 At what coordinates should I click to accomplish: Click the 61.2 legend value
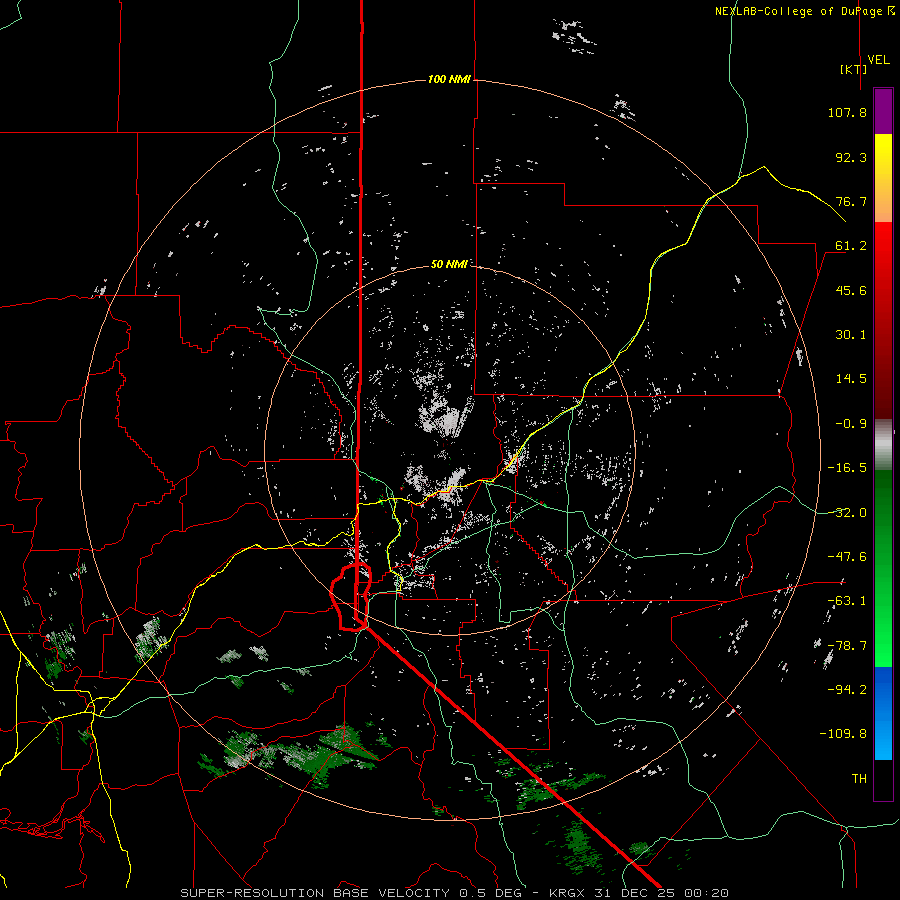(851, 246)
